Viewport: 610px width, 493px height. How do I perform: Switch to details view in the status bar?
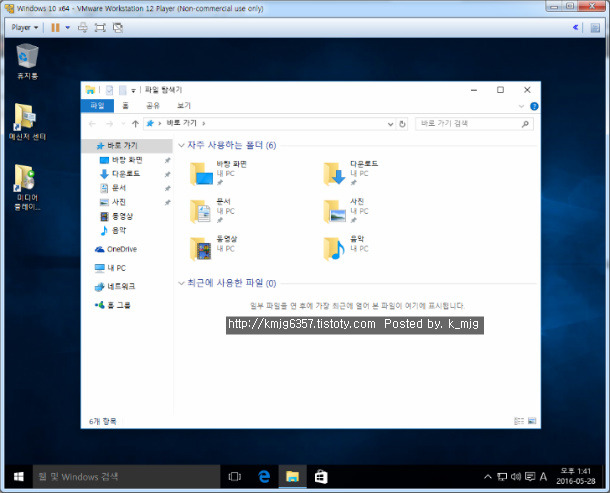click(519, 421)
